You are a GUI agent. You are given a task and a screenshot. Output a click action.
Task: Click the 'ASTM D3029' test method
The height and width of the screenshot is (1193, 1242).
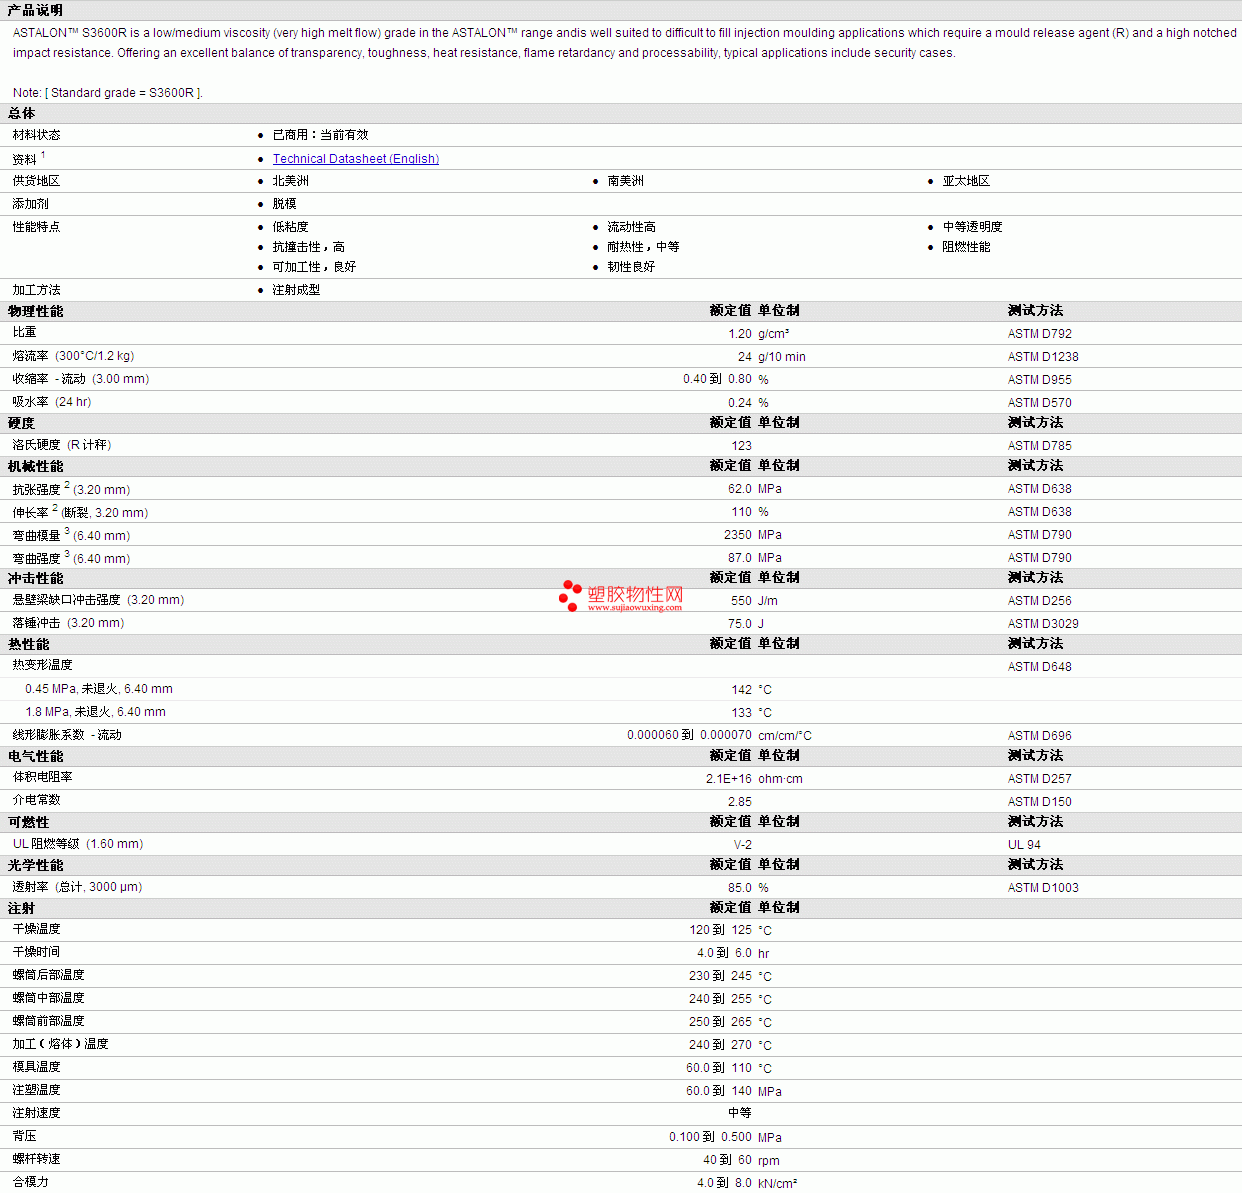point(1043,624)
